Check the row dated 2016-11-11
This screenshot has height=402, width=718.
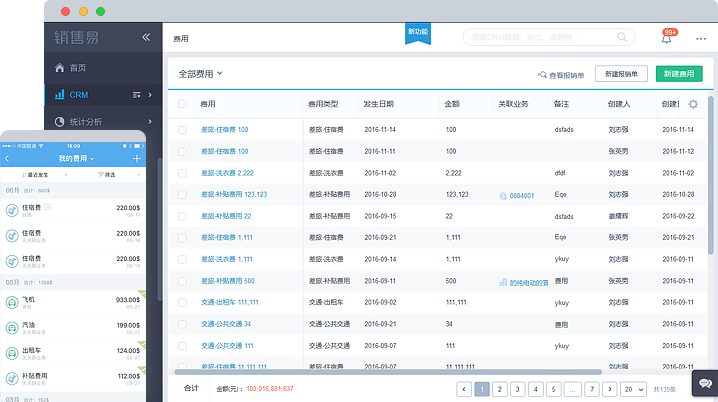tap(182, 151)
